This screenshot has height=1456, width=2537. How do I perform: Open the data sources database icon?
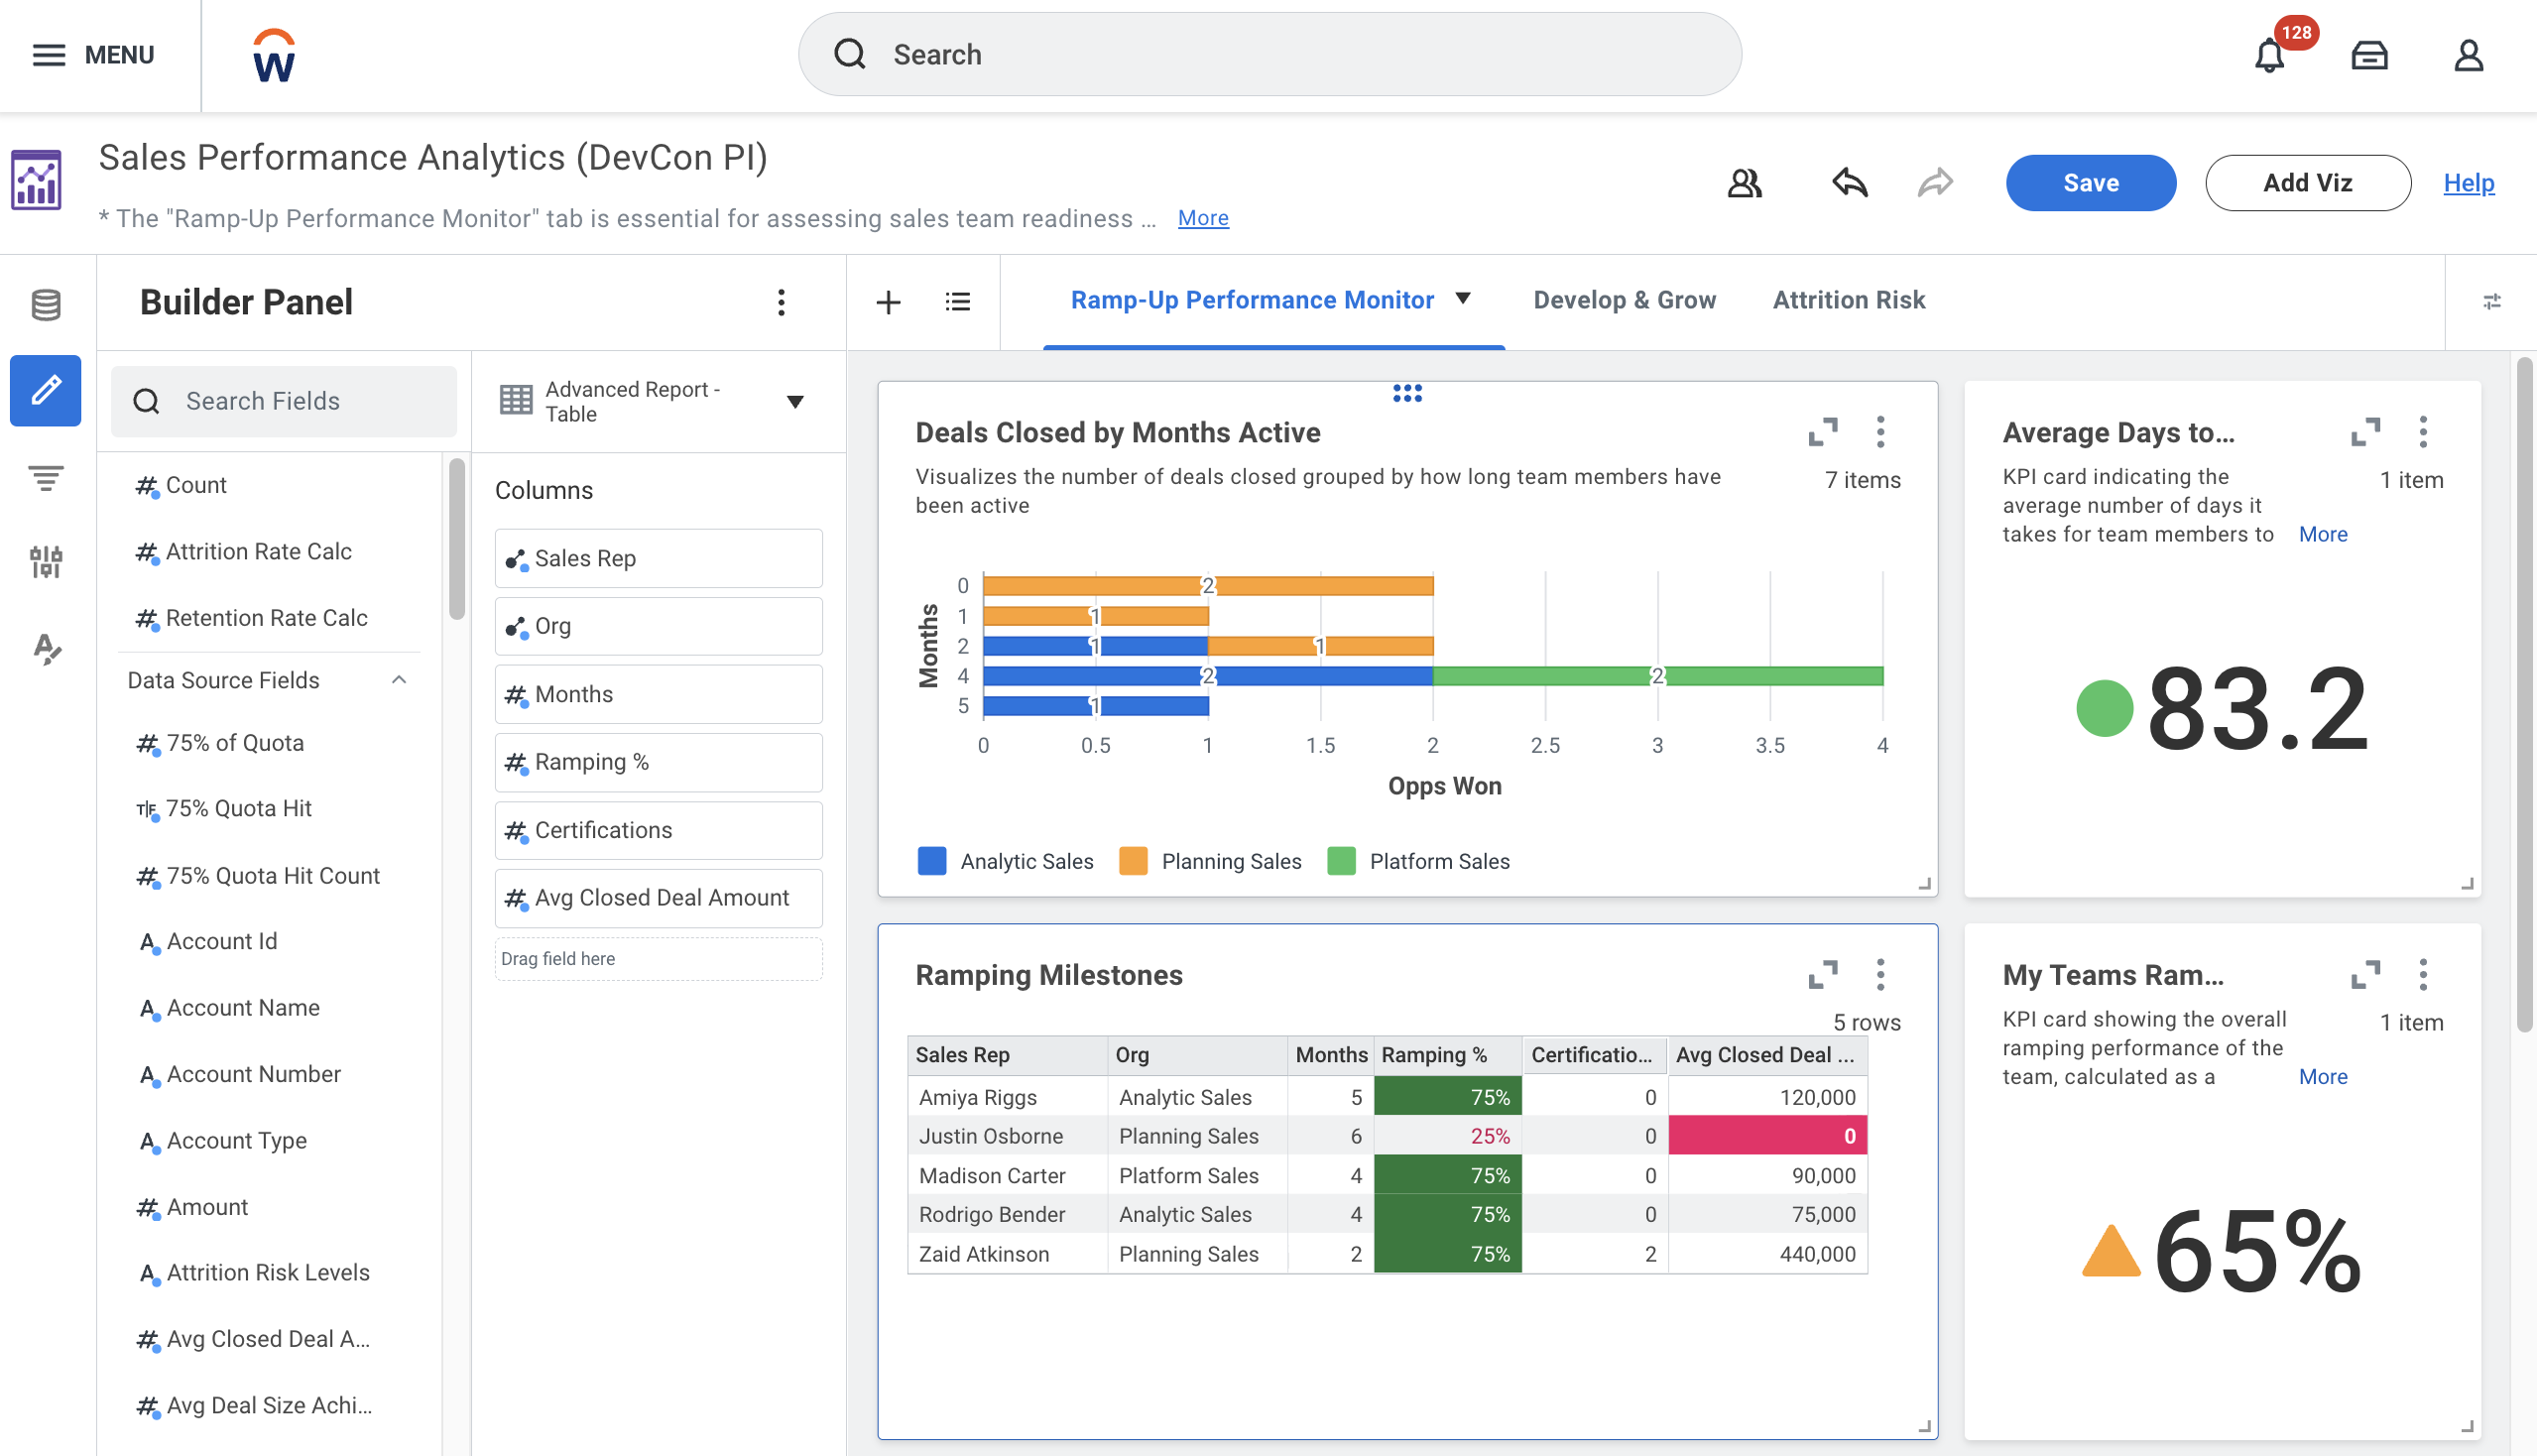[x=46, y=304]
